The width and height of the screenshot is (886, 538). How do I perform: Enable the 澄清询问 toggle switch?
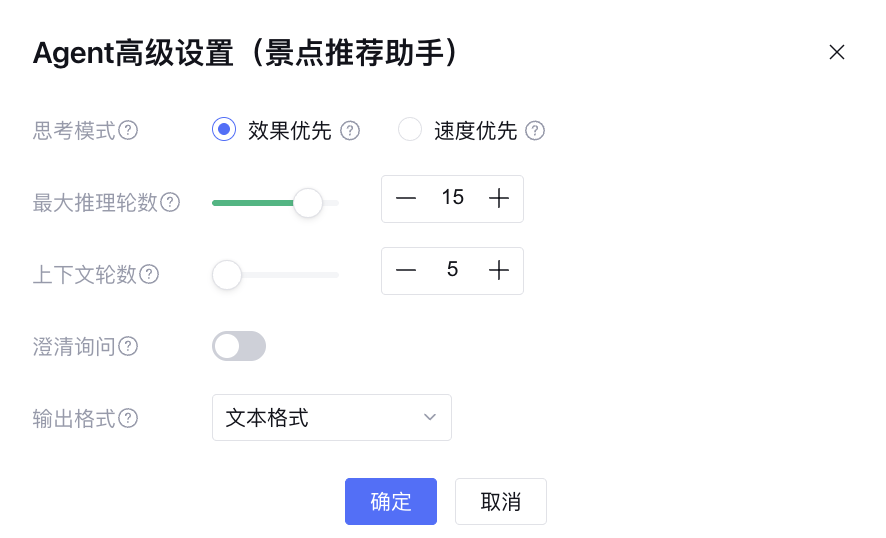(x=239, y=346)
